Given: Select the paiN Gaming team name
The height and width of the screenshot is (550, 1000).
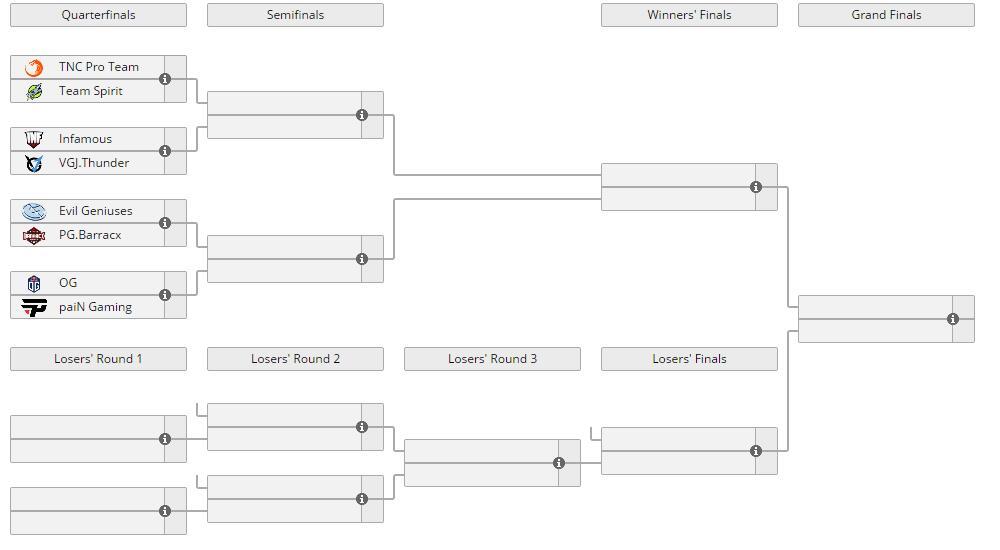Looking at the screenshot, I should pyautogui.click(x=95, y=307).
